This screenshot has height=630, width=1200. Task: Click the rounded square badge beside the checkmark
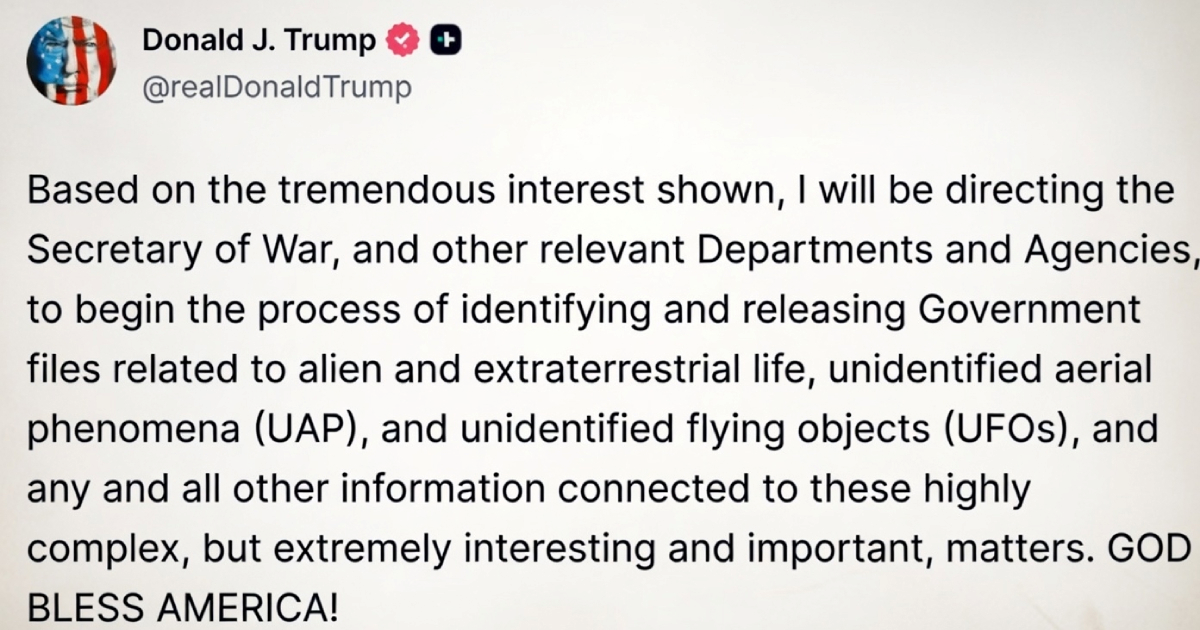click(x=444, y=41)
